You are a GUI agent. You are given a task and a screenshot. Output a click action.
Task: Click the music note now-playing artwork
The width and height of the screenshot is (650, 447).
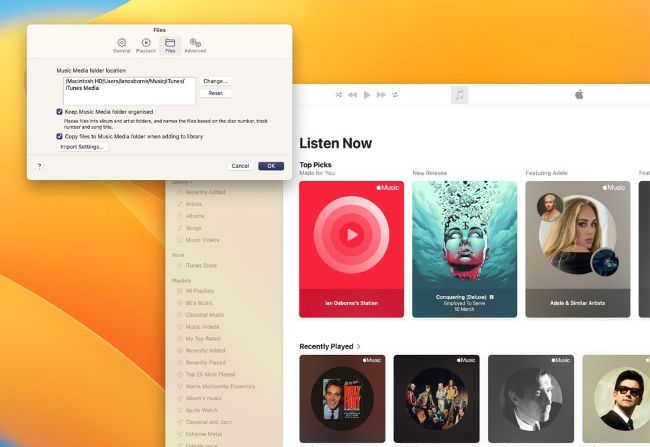tap(459, 95)
